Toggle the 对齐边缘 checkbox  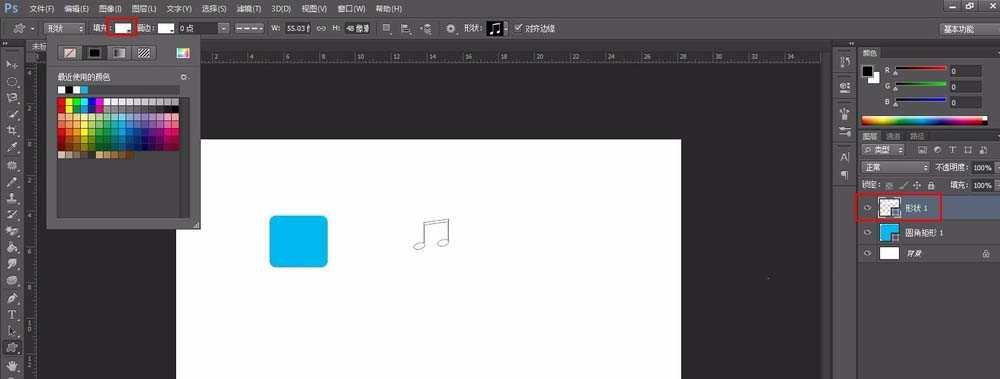[518, 28]
